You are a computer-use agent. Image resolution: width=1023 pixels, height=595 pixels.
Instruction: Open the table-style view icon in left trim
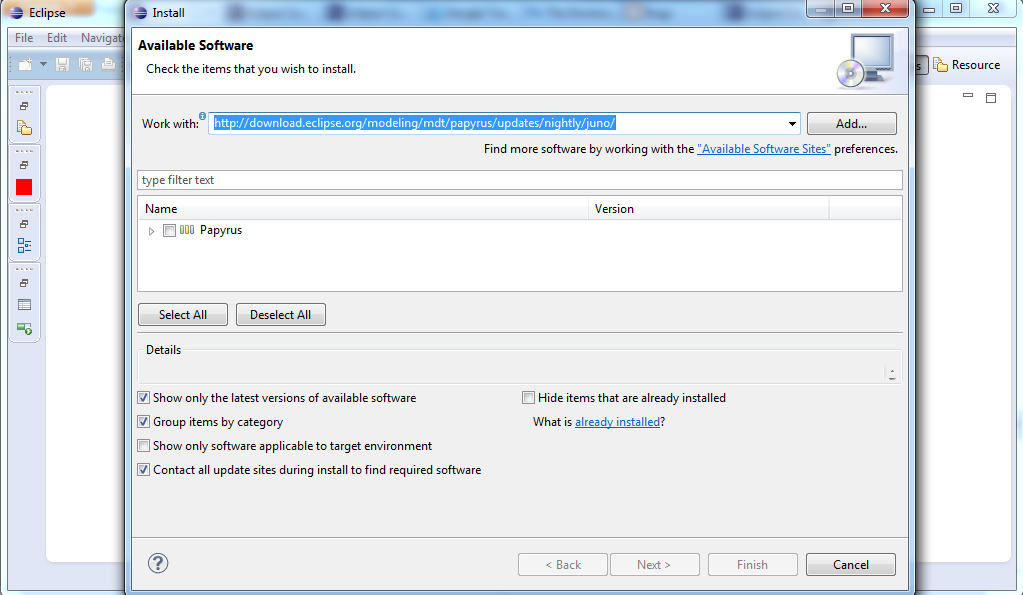[x=24, y=305]
